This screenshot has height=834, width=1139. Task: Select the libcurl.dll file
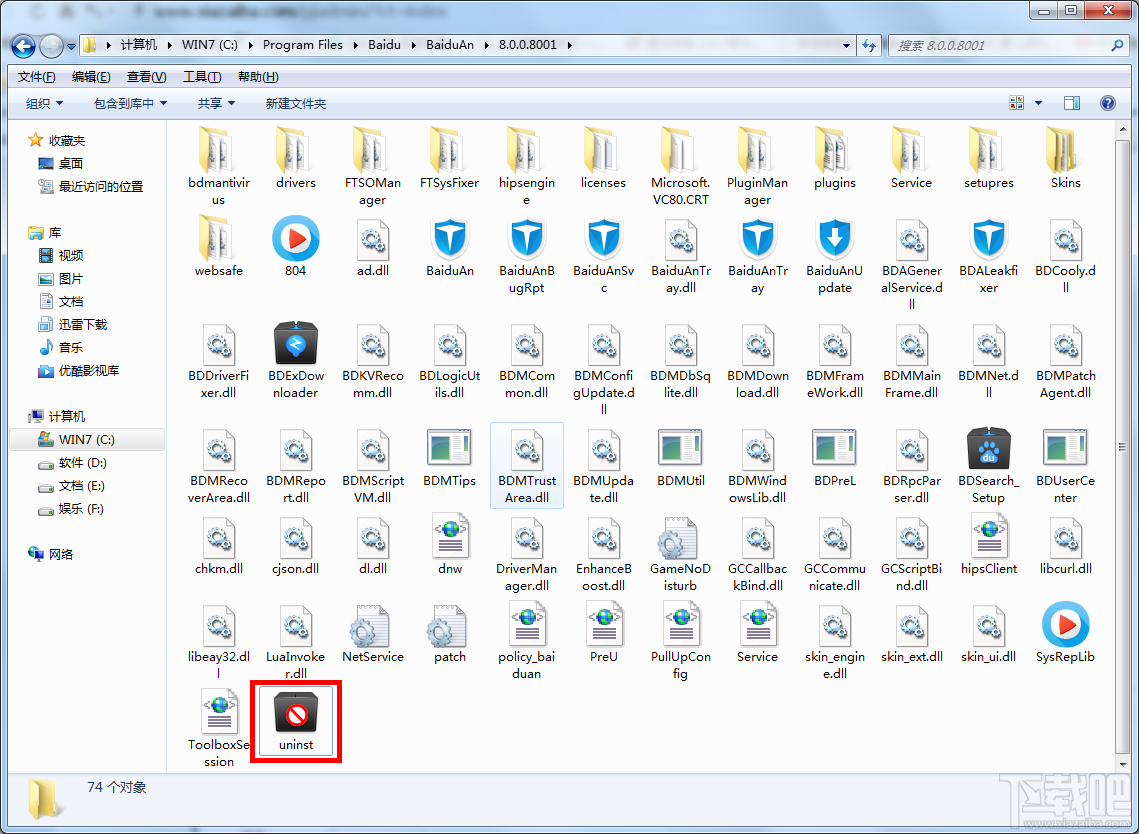tap(1066, 546)
